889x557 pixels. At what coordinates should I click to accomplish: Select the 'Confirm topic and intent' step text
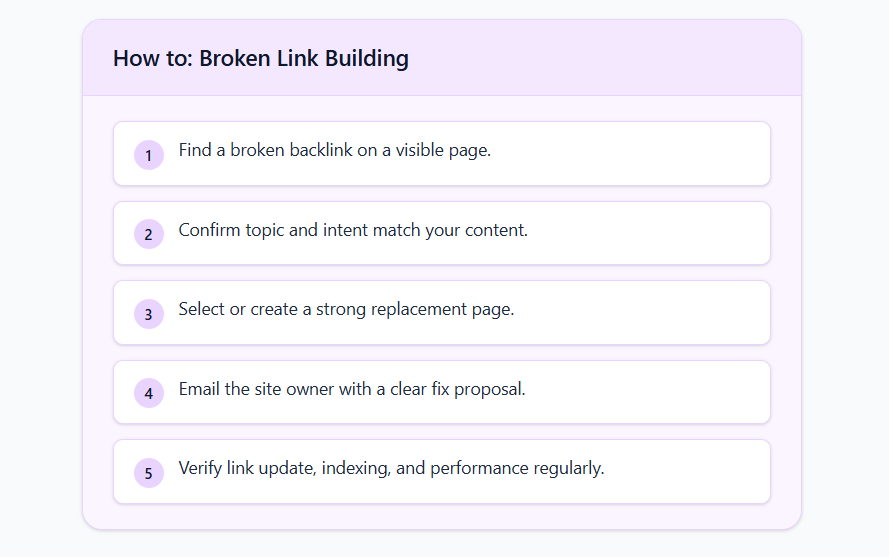353,230
